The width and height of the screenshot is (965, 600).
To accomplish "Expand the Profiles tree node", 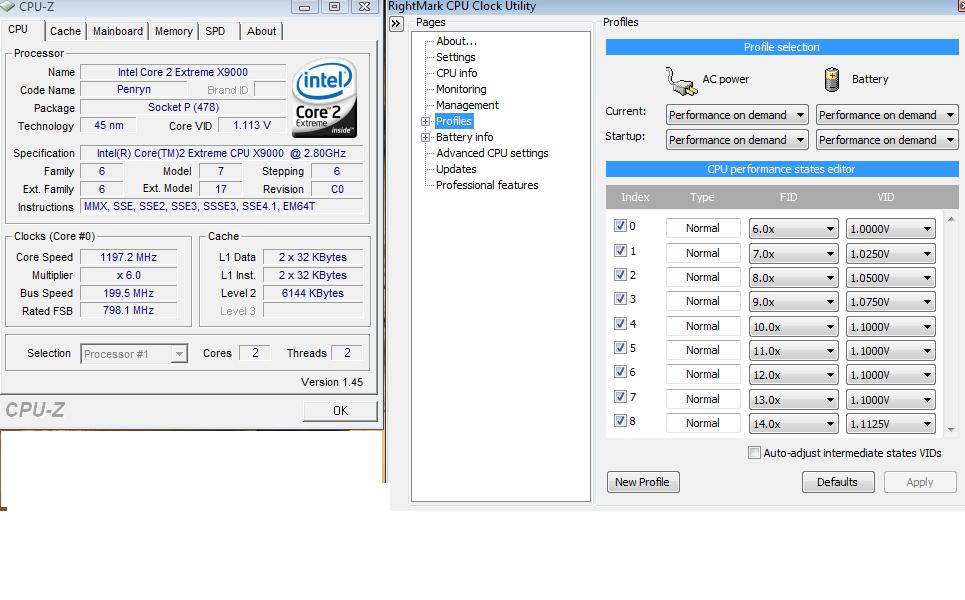I will click(425, 121).
